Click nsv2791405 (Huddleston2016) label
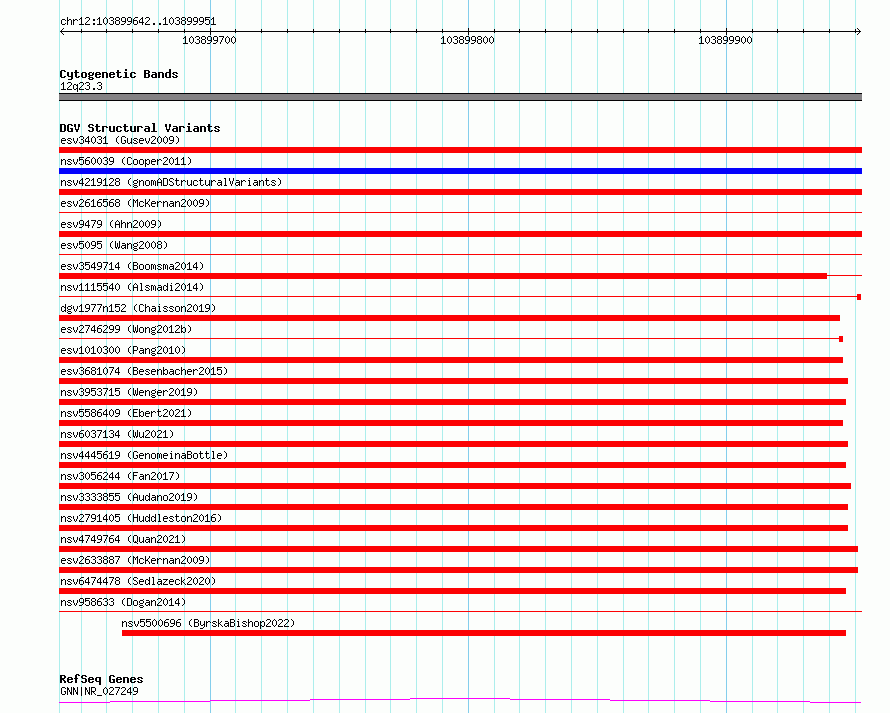Image resolution: width=890 pixels, height=713 pixels. pos(141,518)
